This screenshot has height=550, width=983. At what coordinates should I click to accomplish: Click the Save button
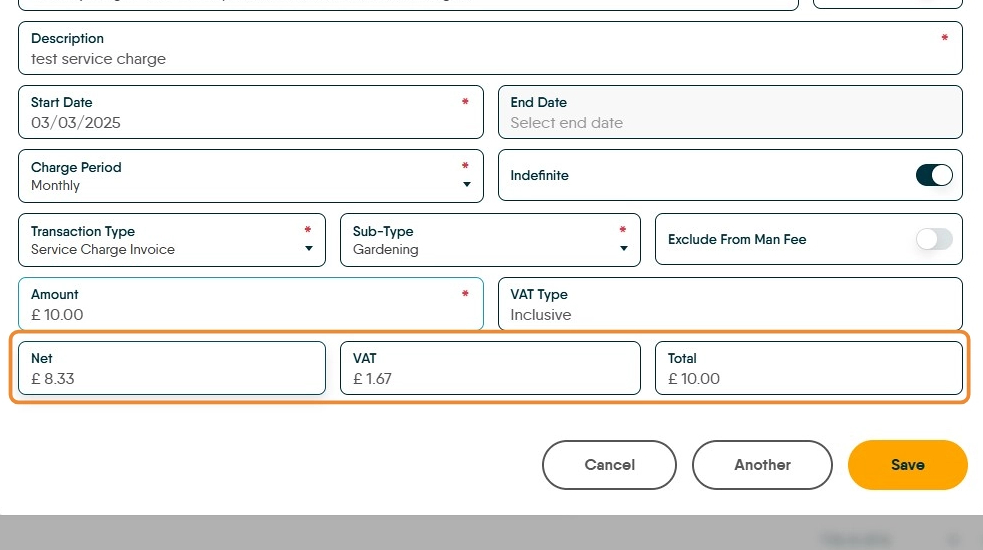coord(907,465)
